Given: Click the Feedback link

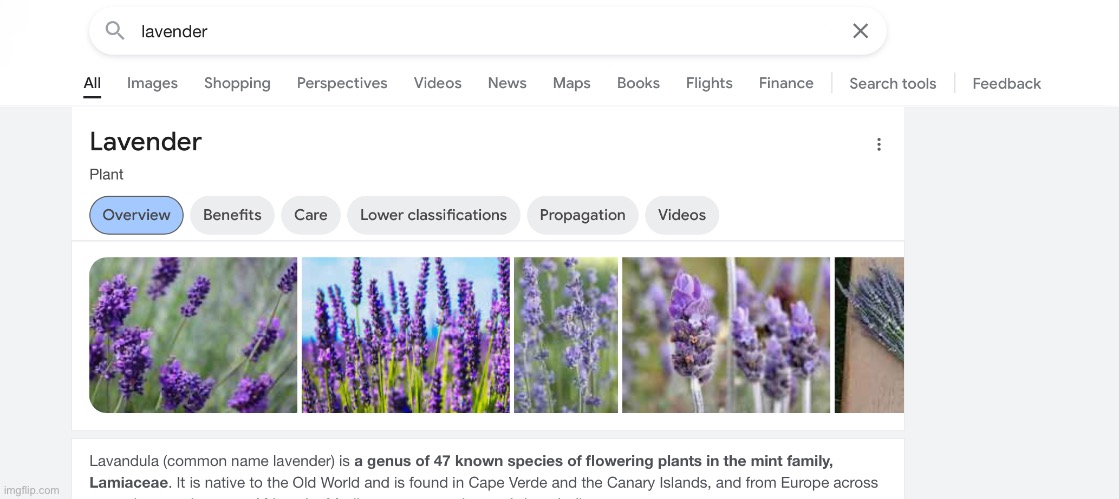Looking at the screenshot, I should point(1006,84).
